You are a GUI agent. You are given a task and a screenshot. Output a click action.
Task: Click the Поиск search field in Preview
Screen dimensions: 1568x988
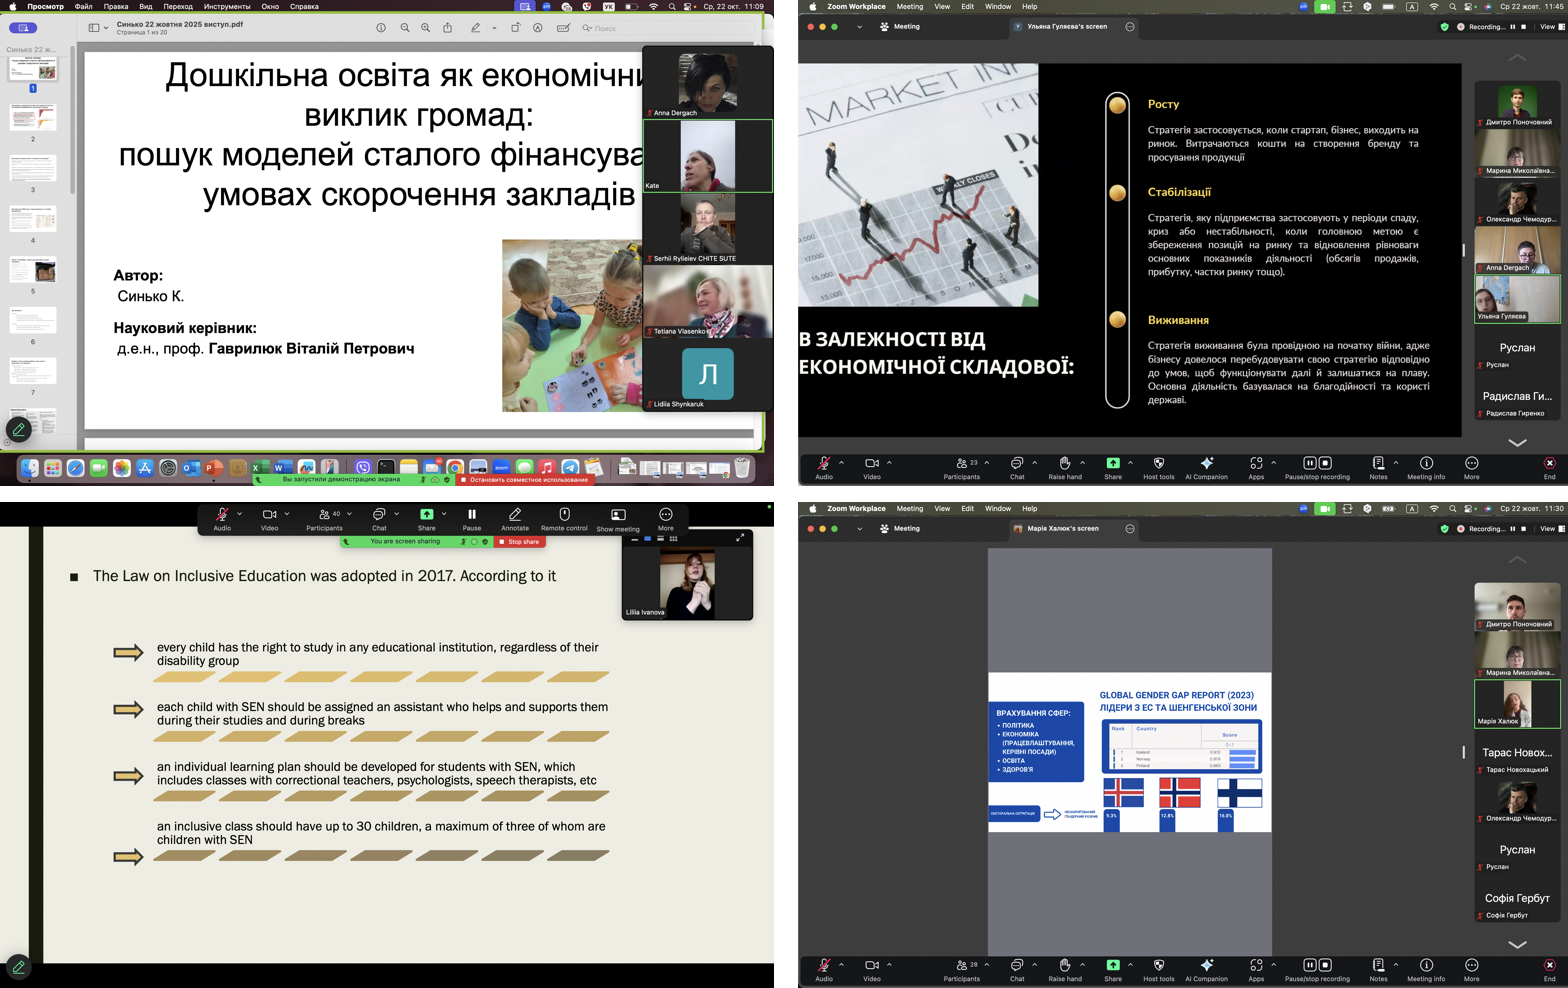coord(610,28)
